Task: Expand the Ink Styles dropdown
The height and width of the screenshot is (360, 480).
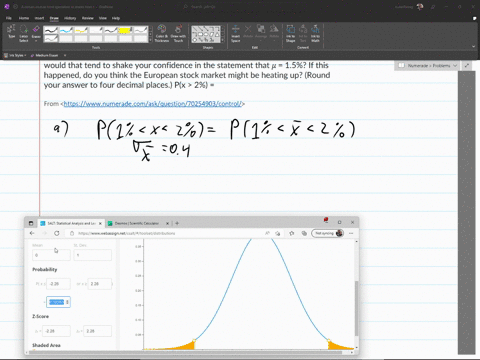Action: click(x=15, y=55)
